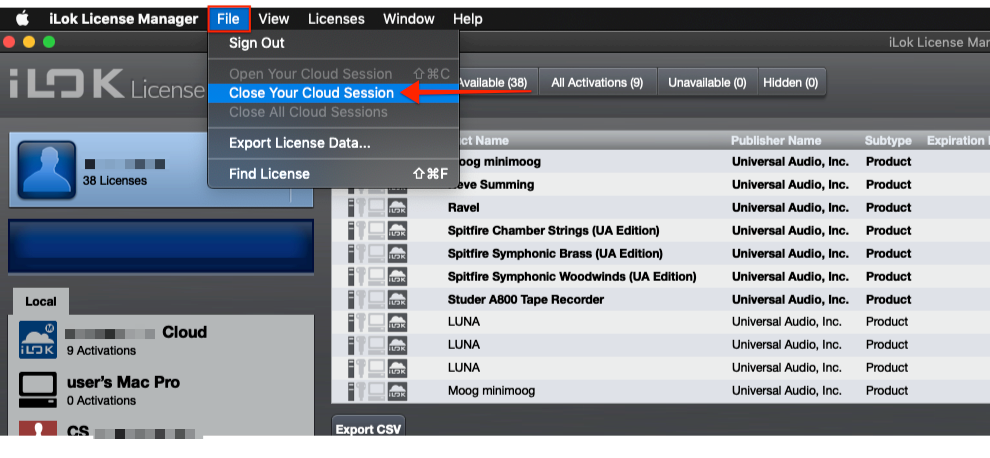Switch to All Activations (9) tab
This screenshot has width=990, height=458.
pos(597,83)
